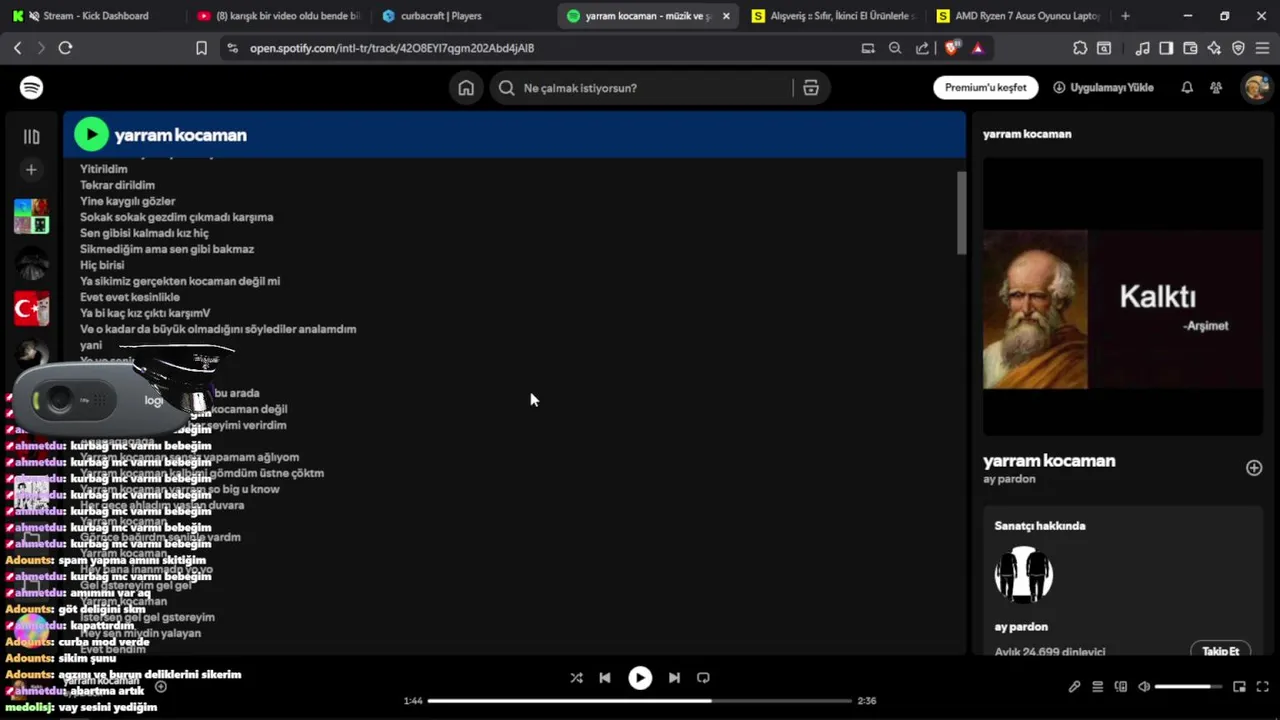Go back in browser history

coord(17,48)
